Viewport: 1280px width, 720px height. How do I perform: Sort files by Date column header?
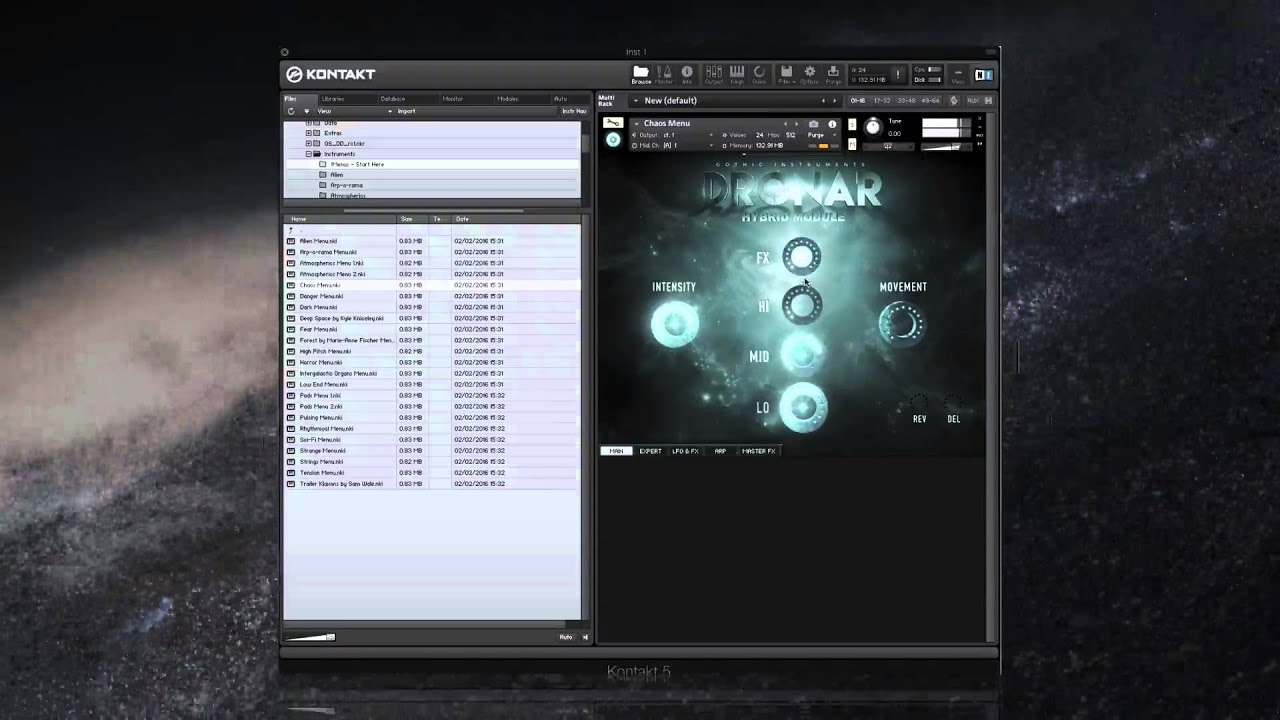[x=515, y=219]
